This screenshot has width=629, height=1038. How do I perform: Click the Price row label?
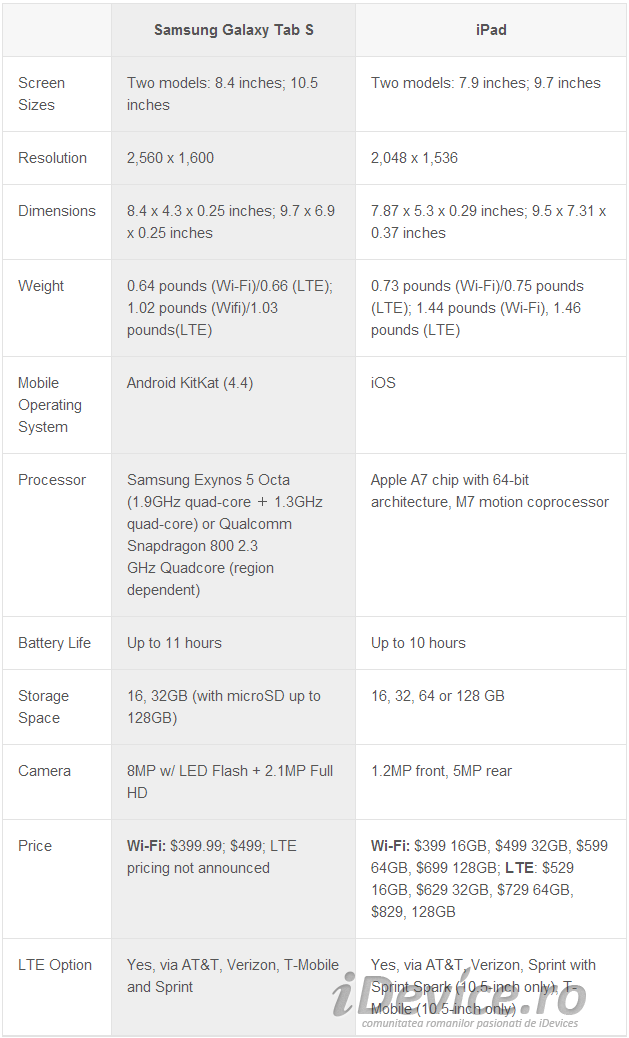click(35, 845)
